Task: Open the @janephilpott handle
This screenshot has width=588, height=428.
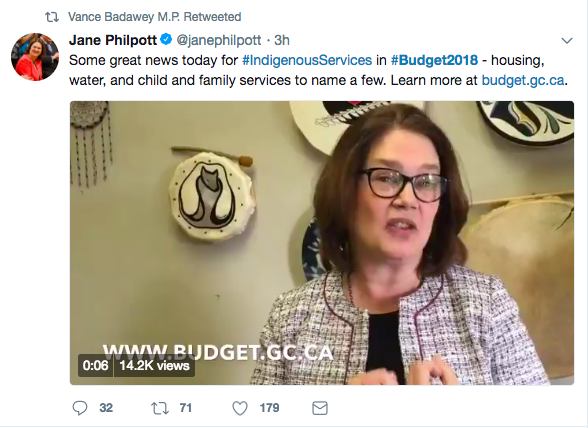Action: (219, 40)
